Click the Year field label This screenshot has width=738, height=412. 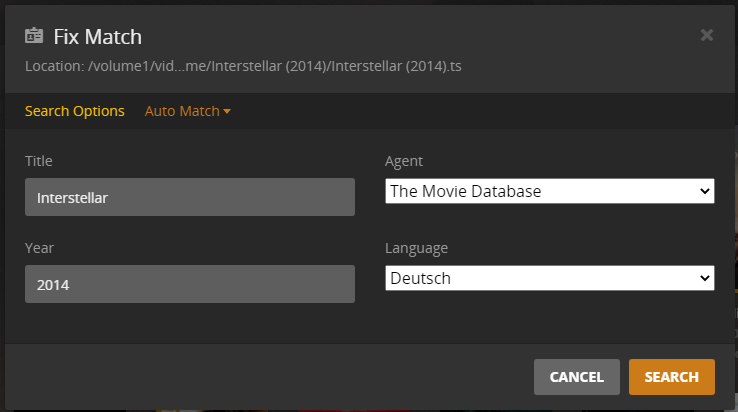(38, 247)
